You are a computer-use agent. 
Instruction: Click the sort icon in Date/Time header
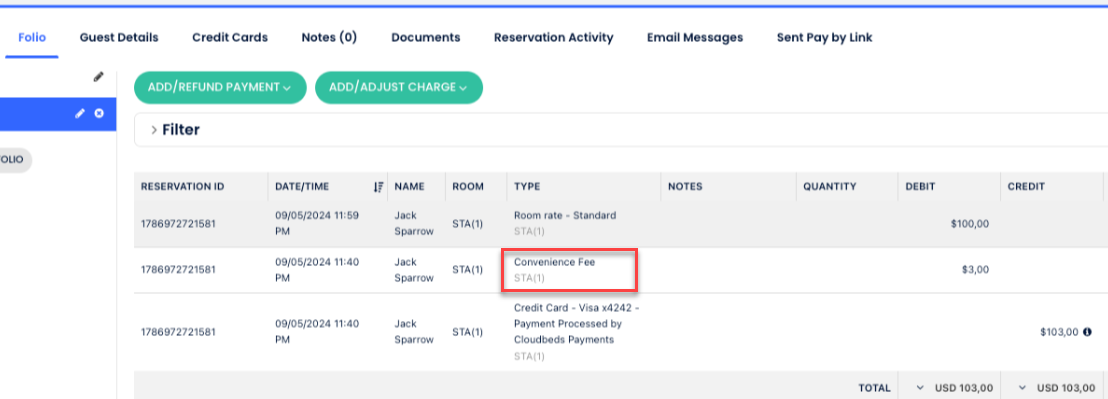tap(378, 187)
